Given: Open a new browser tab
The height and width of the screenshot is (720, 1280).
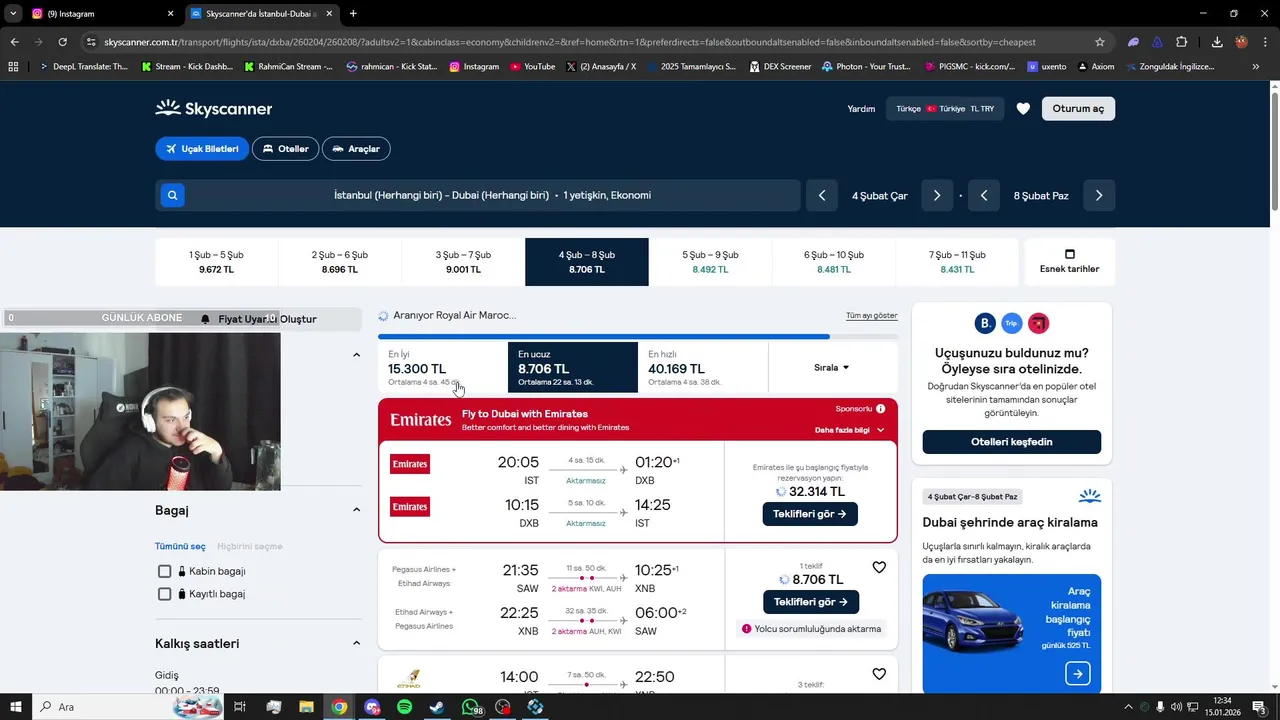Looking at the screenshot, I should point(353,14).
